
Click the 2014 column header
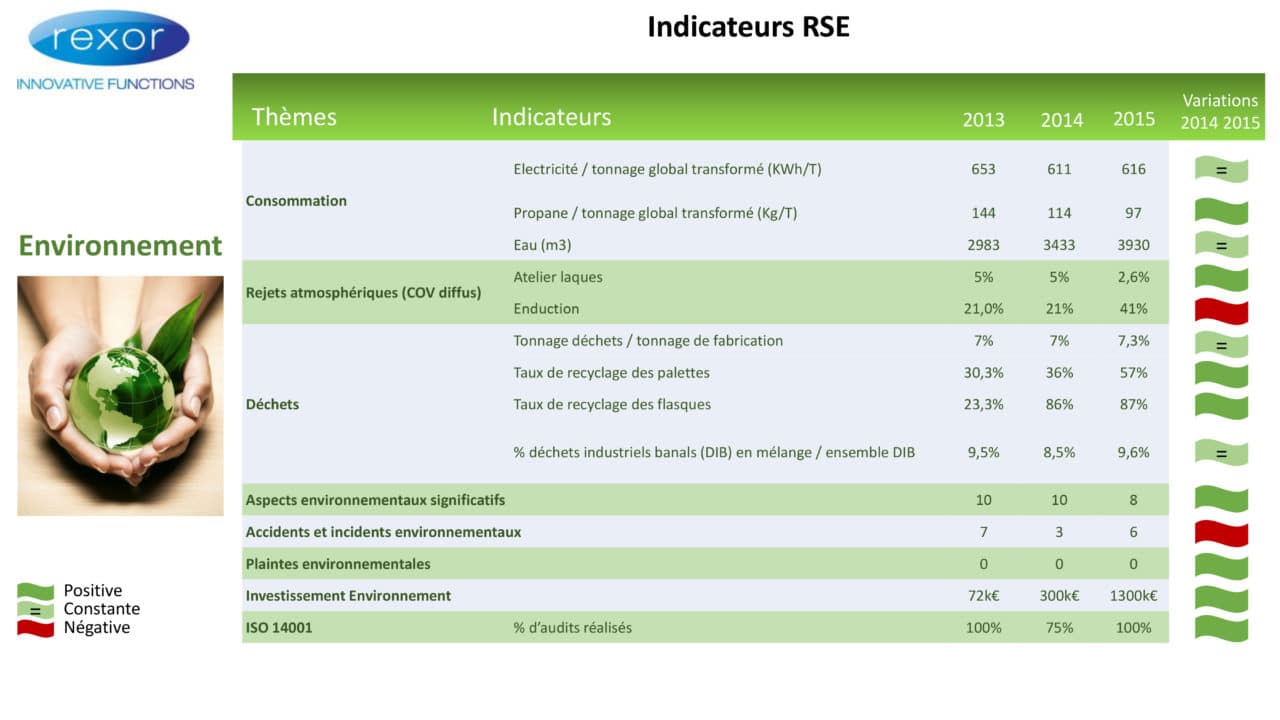pyautogui.click(x=1062, y=120)
